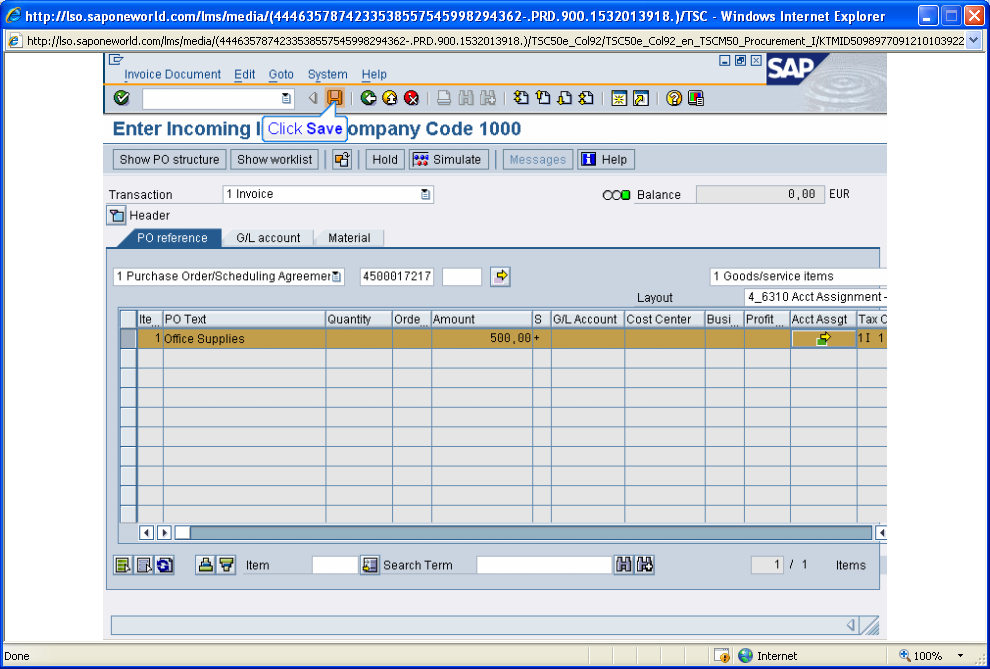990x669 pixels.
Task: Click the position icon beside the Item field
Action: (x=369, y=565)
